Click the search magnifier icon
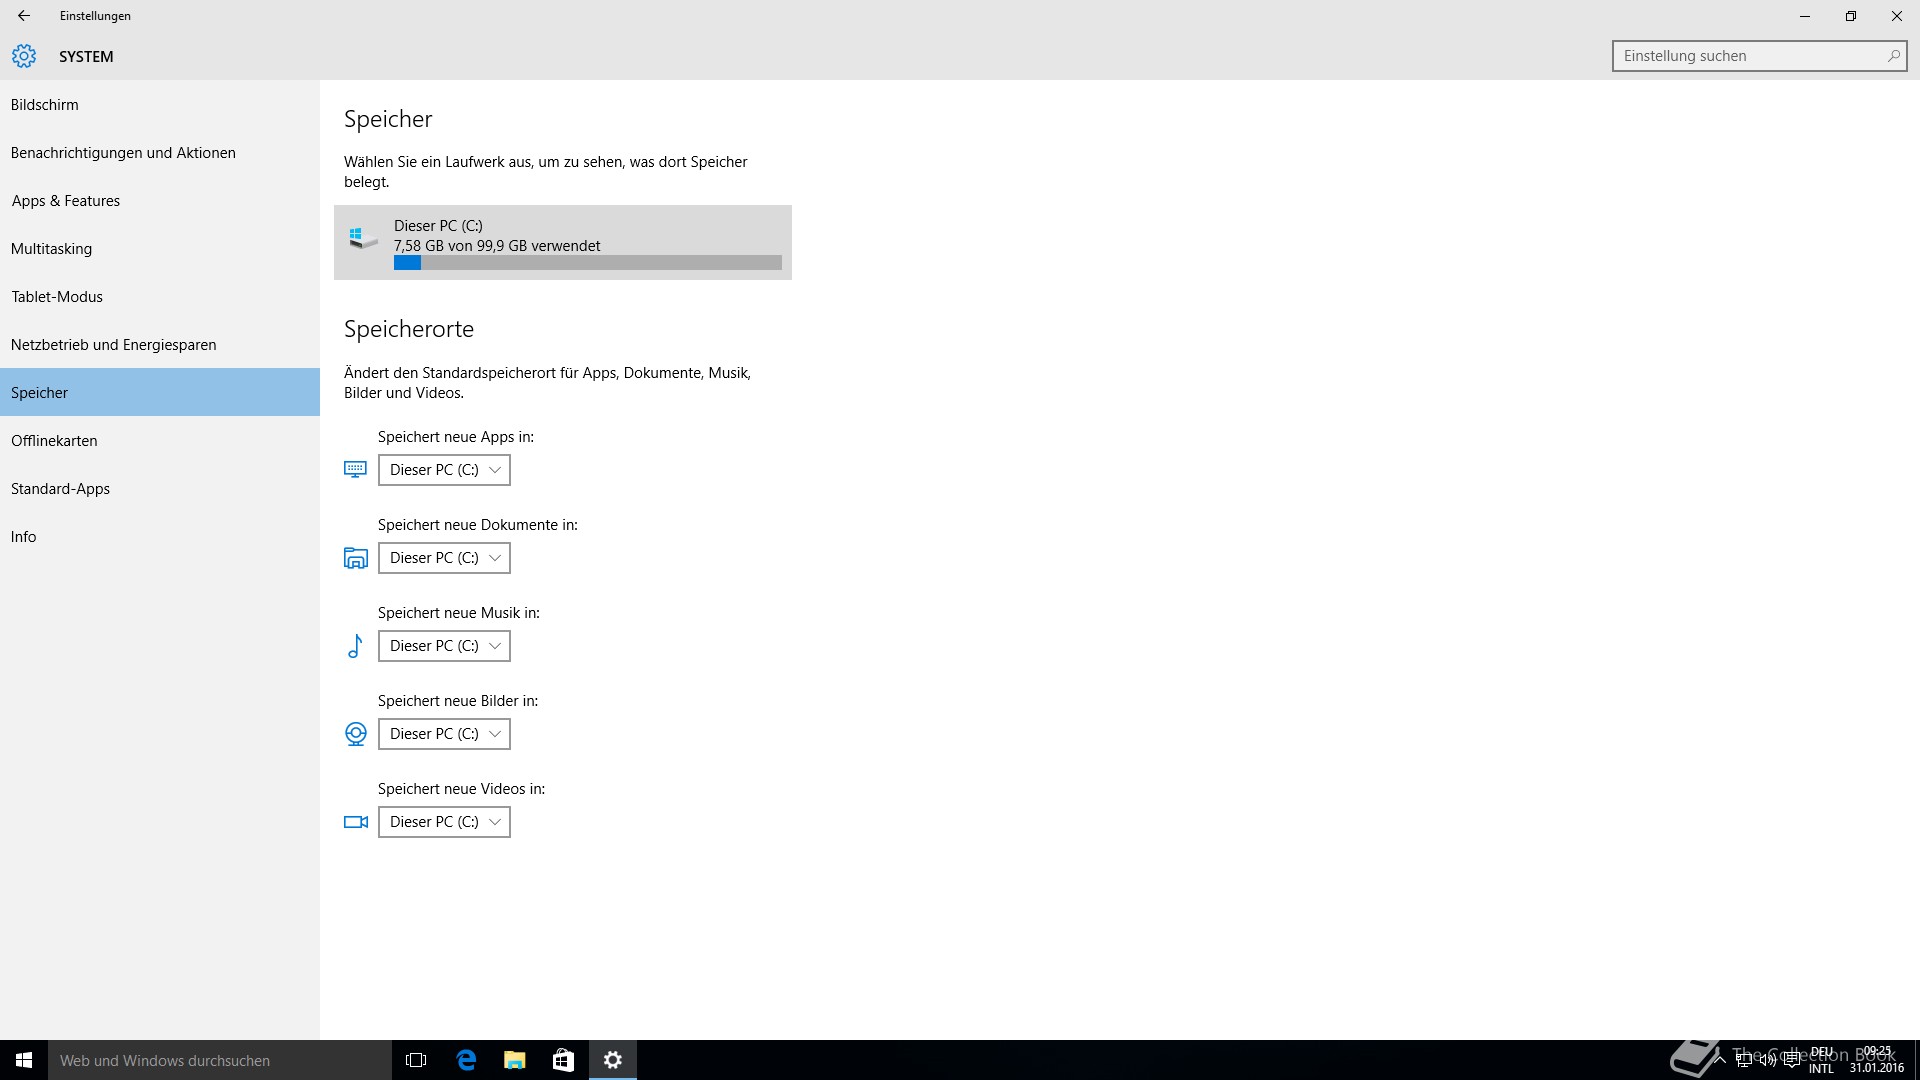 coord(1893,56)
